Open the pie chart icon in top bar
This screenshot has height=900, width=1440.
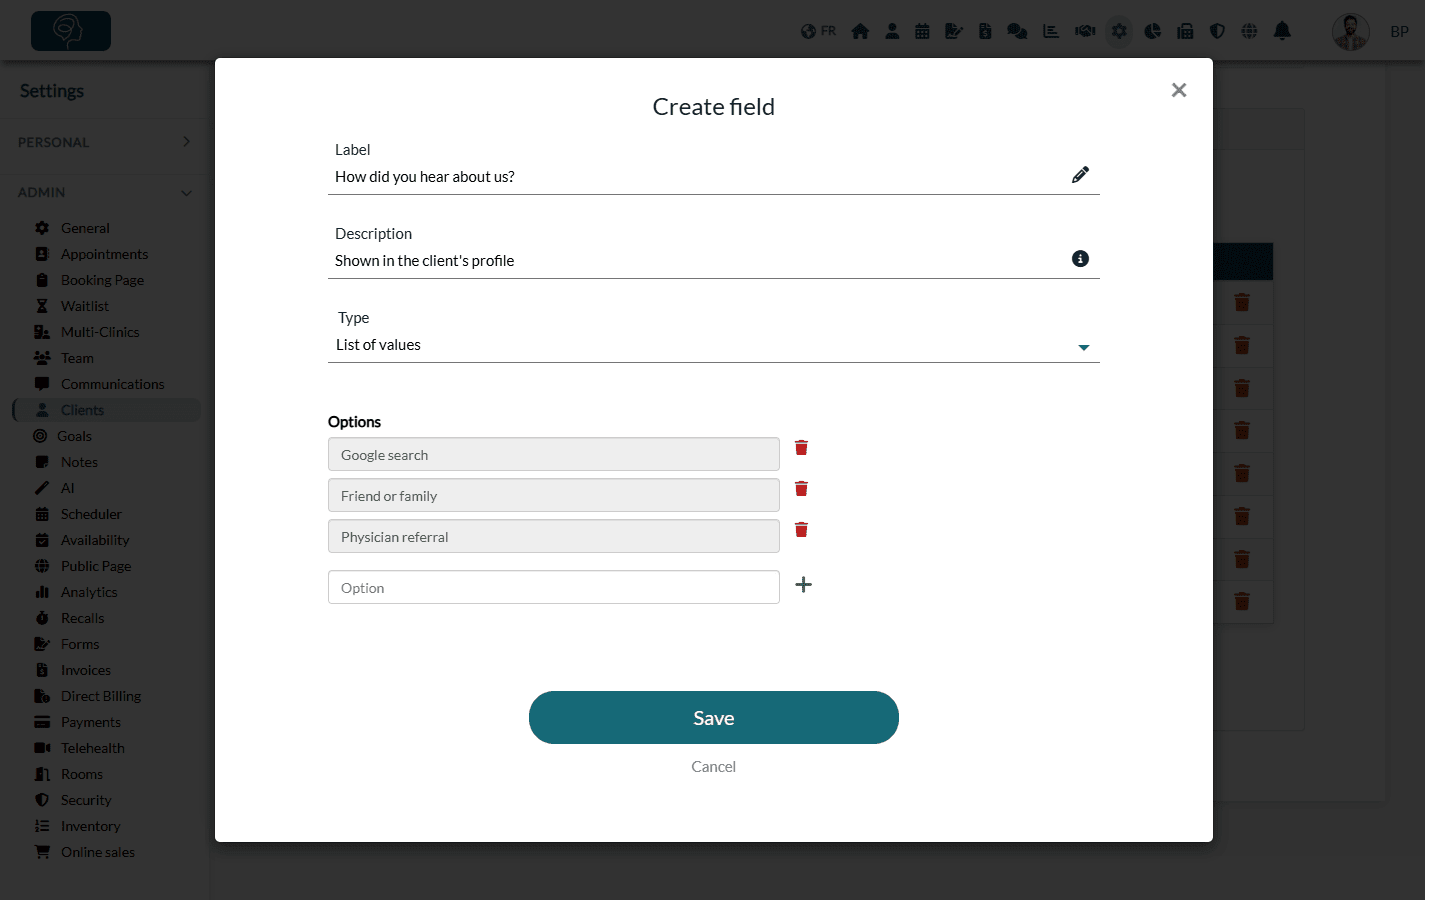(1153, 31)
